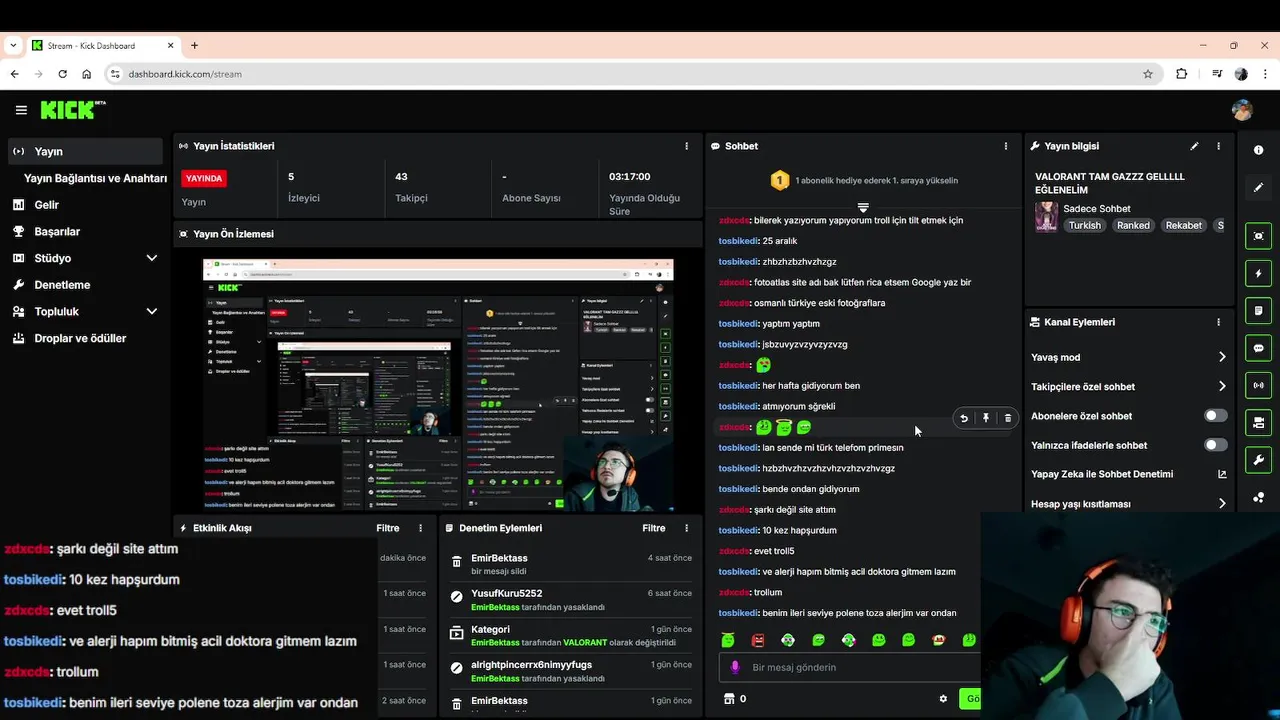Click the Rekabet tag

(1183, 226)
